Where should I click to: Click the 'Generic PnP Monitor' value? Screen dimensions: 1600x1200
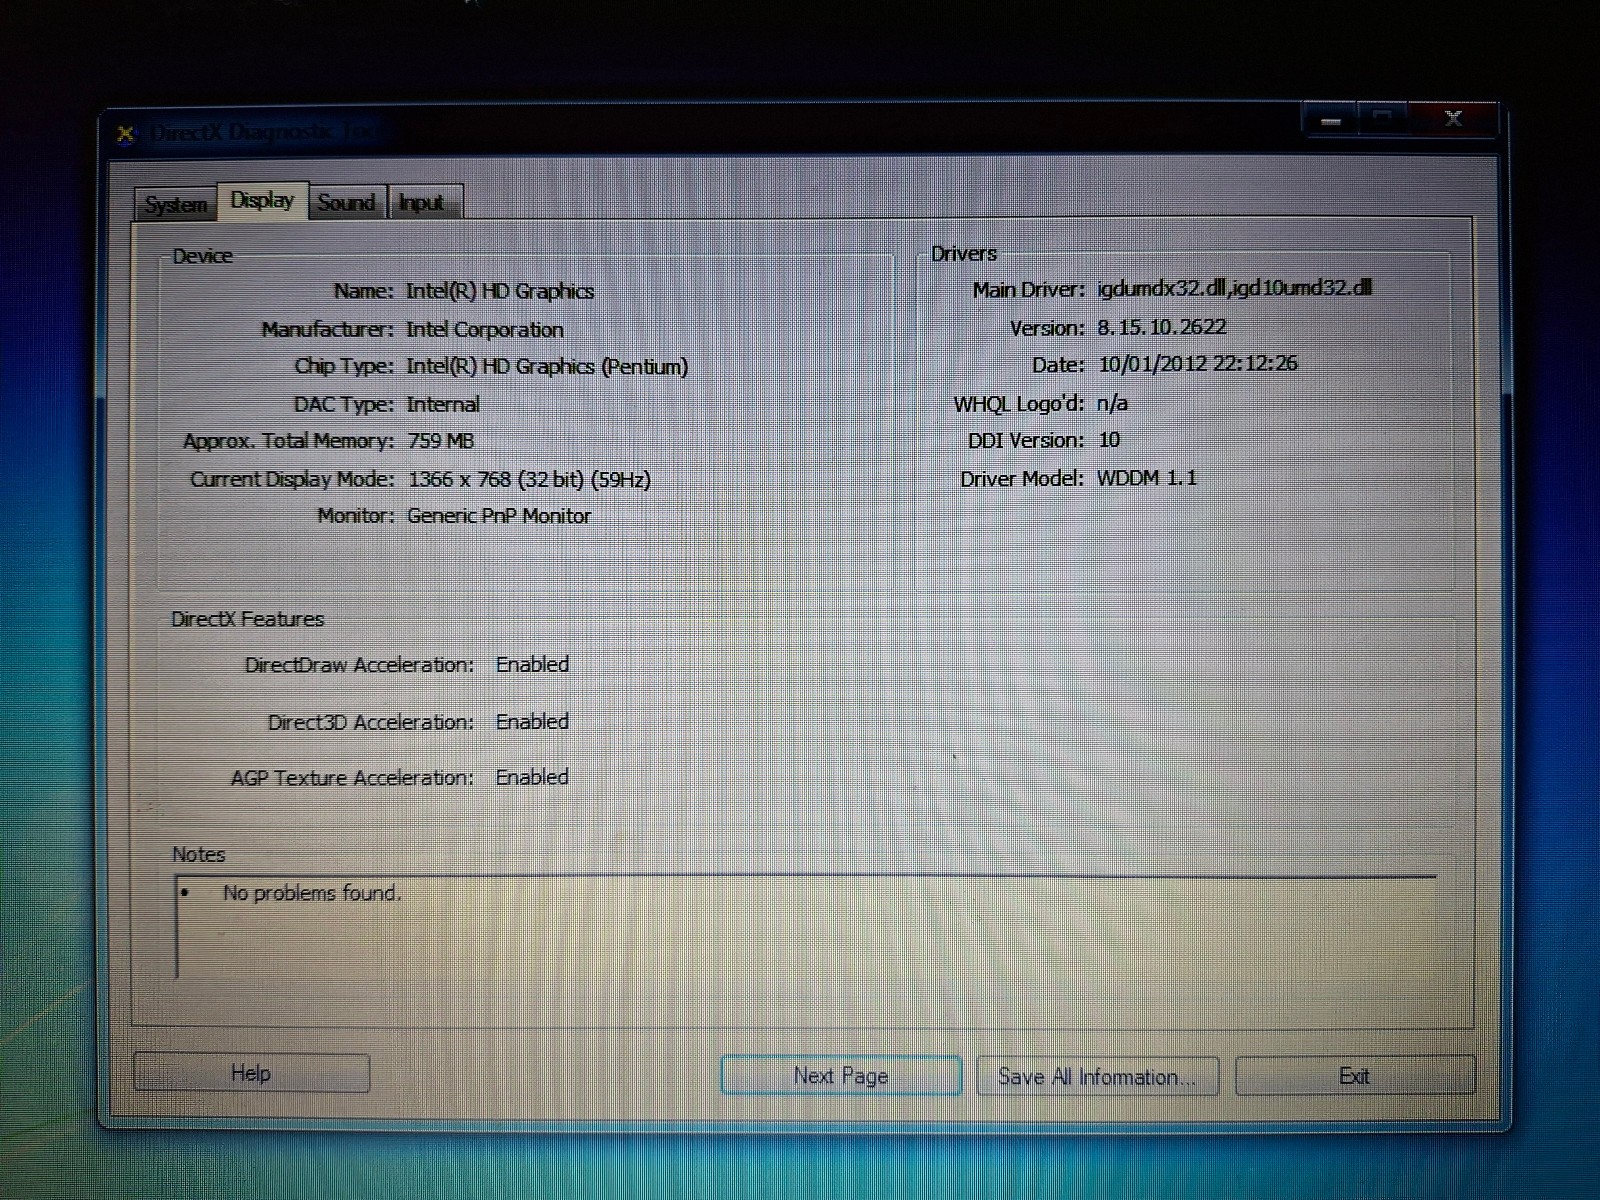[x=499, y=516]
